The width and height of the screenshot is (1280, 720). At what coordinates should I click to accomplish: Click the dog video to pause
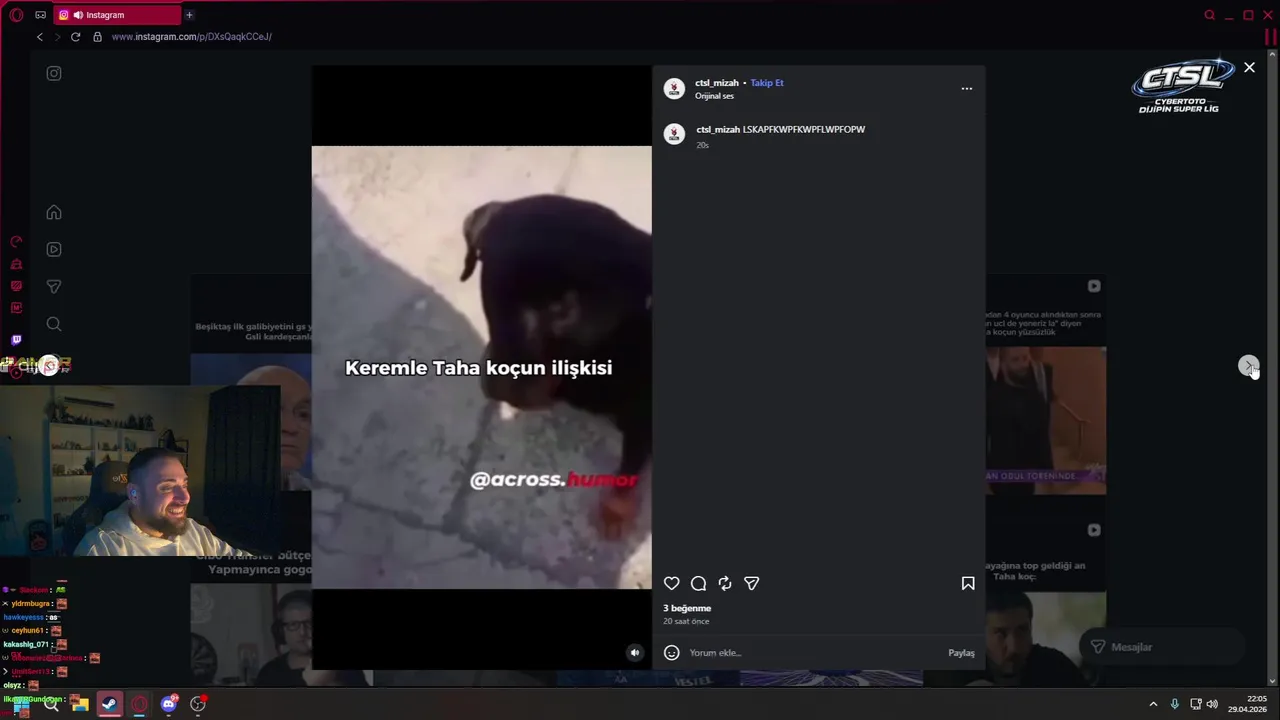tap(481, 367)
